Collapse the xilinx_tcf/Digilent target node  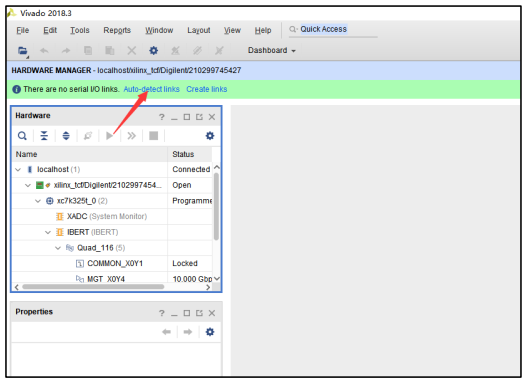(x=28, y=185)
